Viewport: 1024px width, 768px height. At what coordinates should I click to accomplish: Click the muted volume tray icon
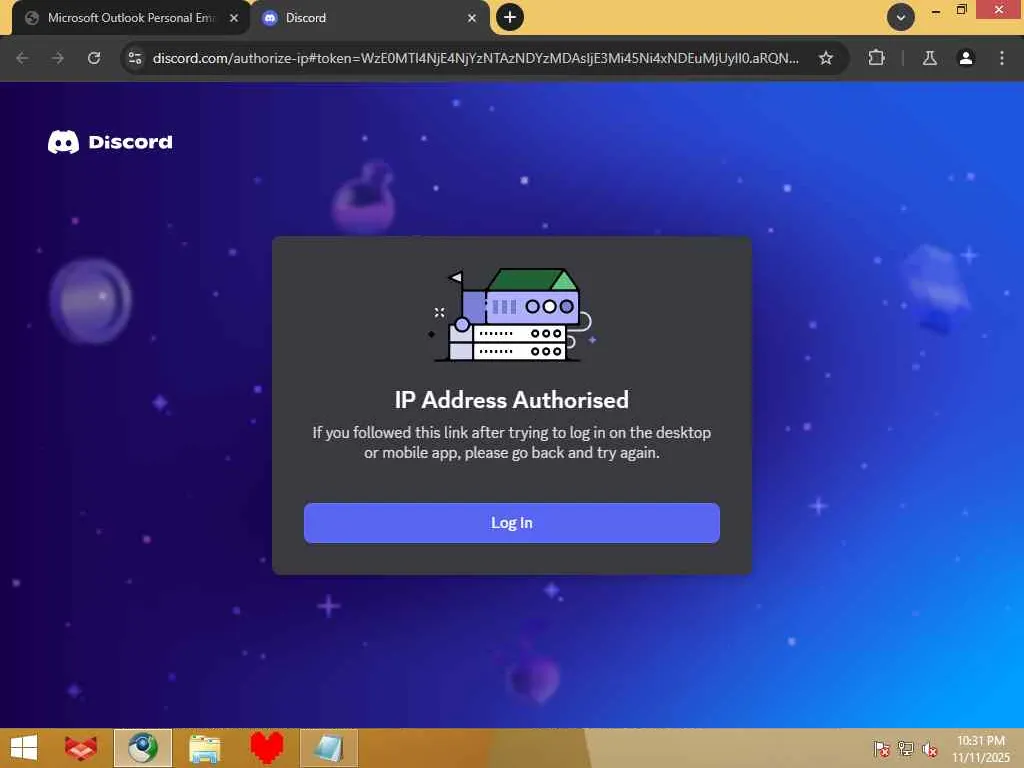coord(930,749)
